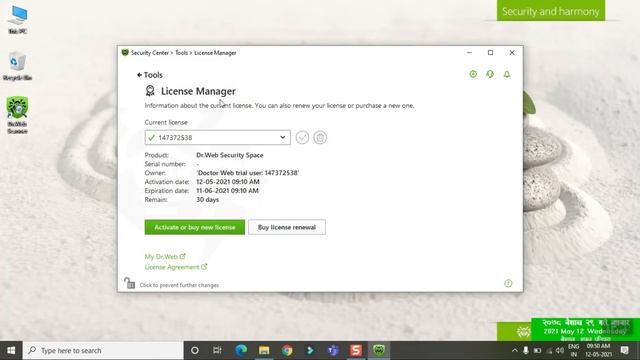
Task: Click the Type here to search box
Action: tap(103, 350)
